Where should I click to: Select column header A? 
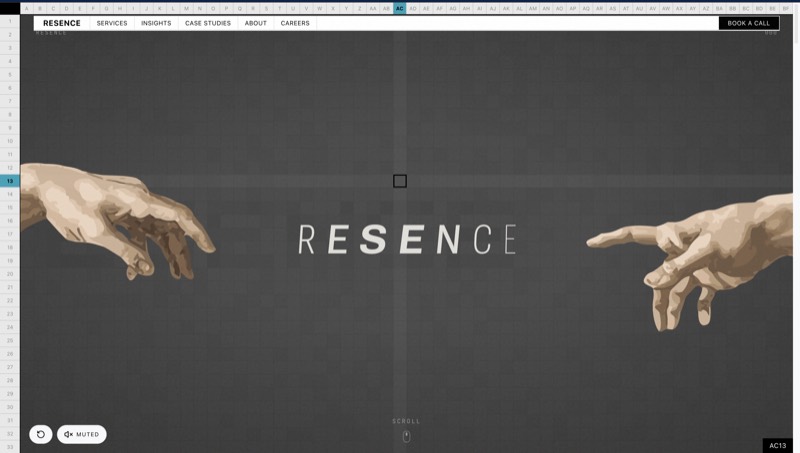click(27, 8)
